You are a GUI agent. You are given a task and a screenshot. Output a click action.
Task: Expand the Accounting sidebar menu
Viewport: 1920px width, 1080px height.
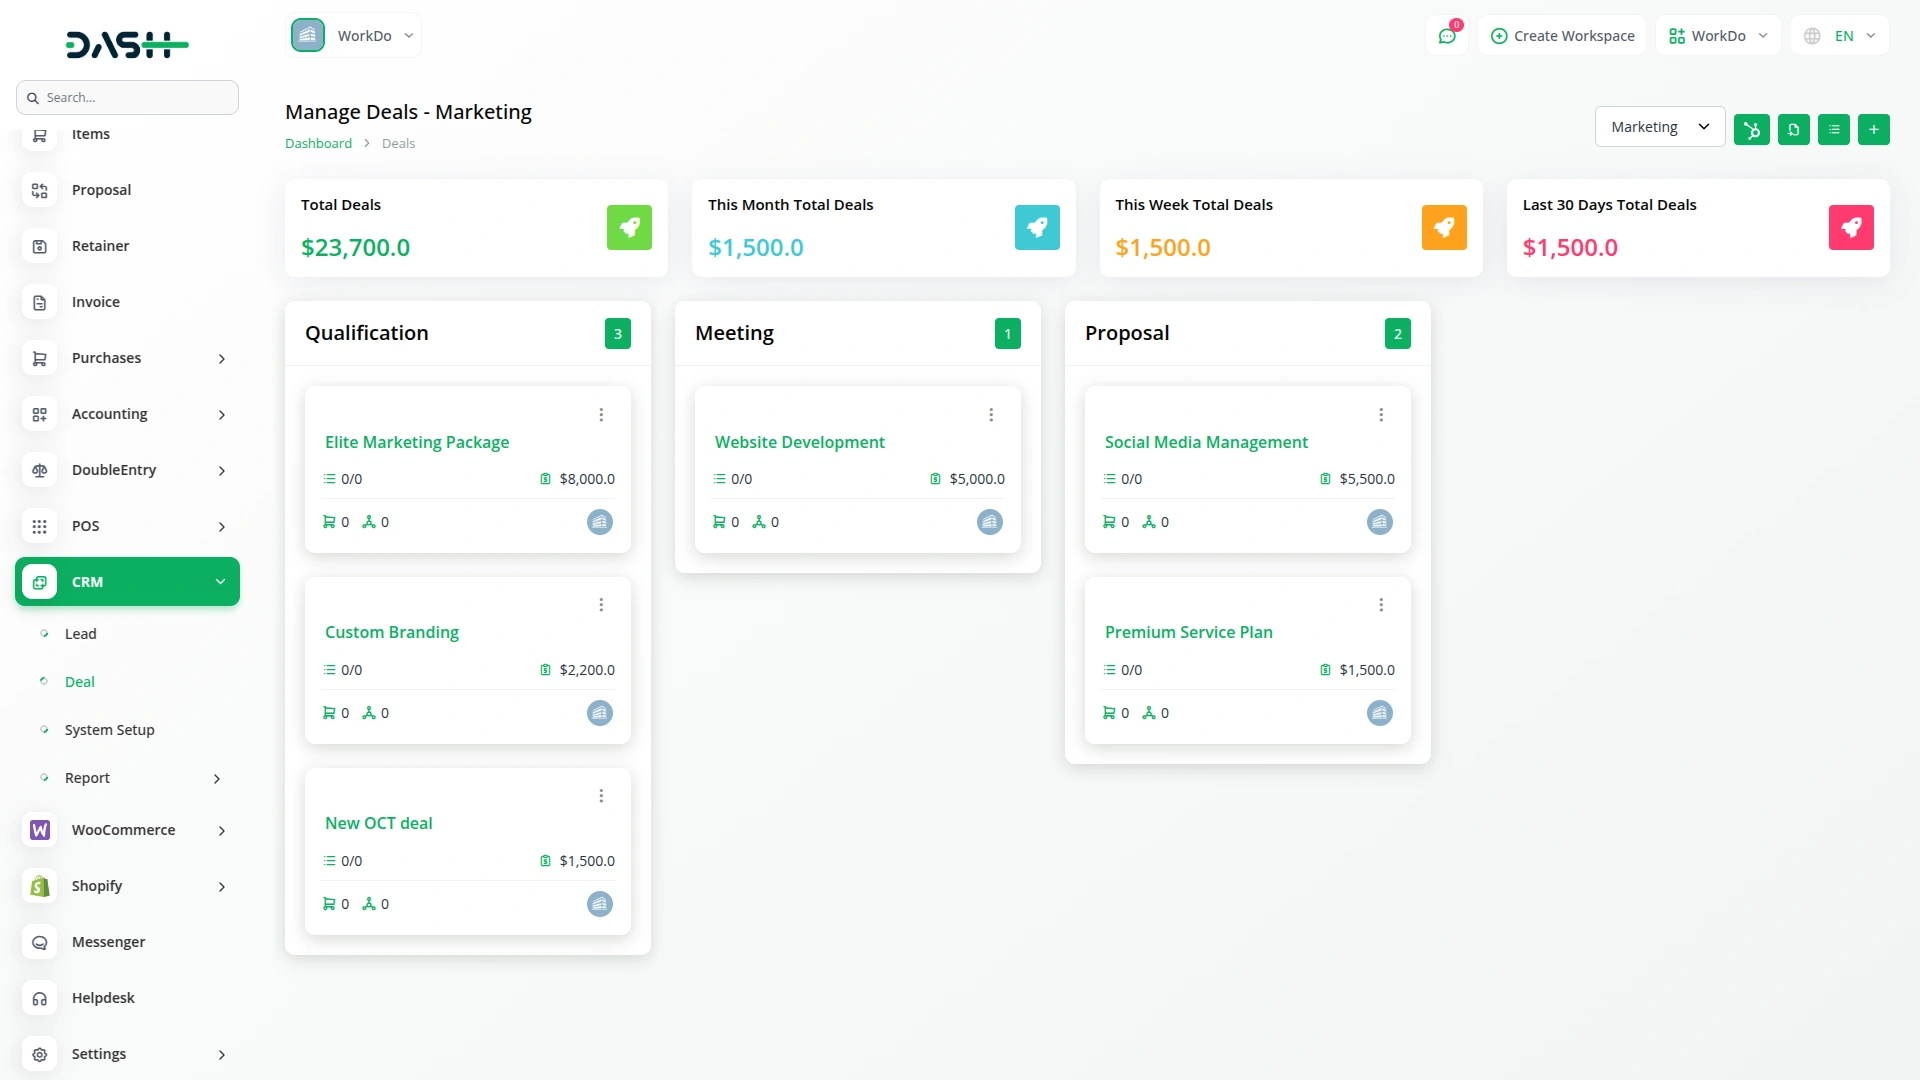tap(127, 414)
